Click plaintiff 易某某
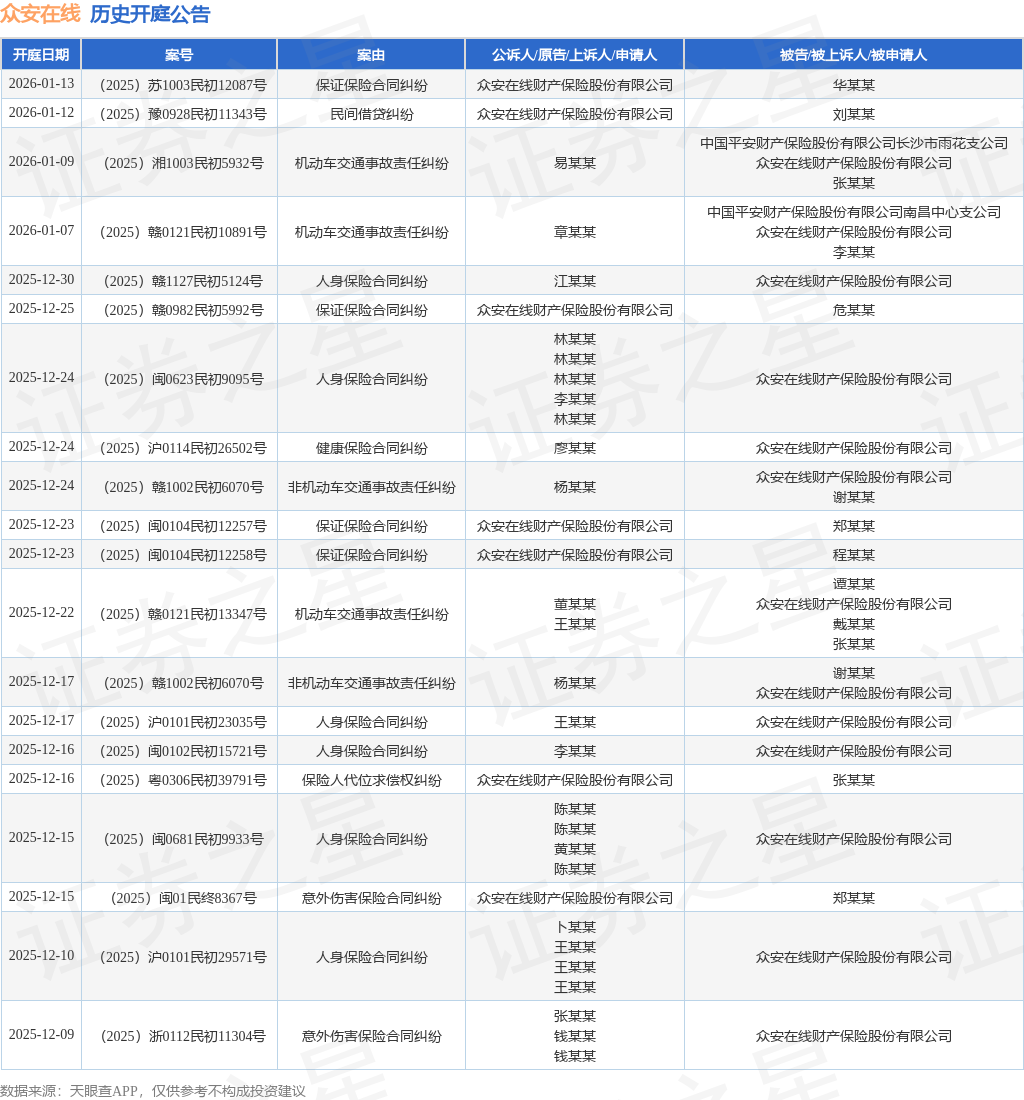 [574, 163]
